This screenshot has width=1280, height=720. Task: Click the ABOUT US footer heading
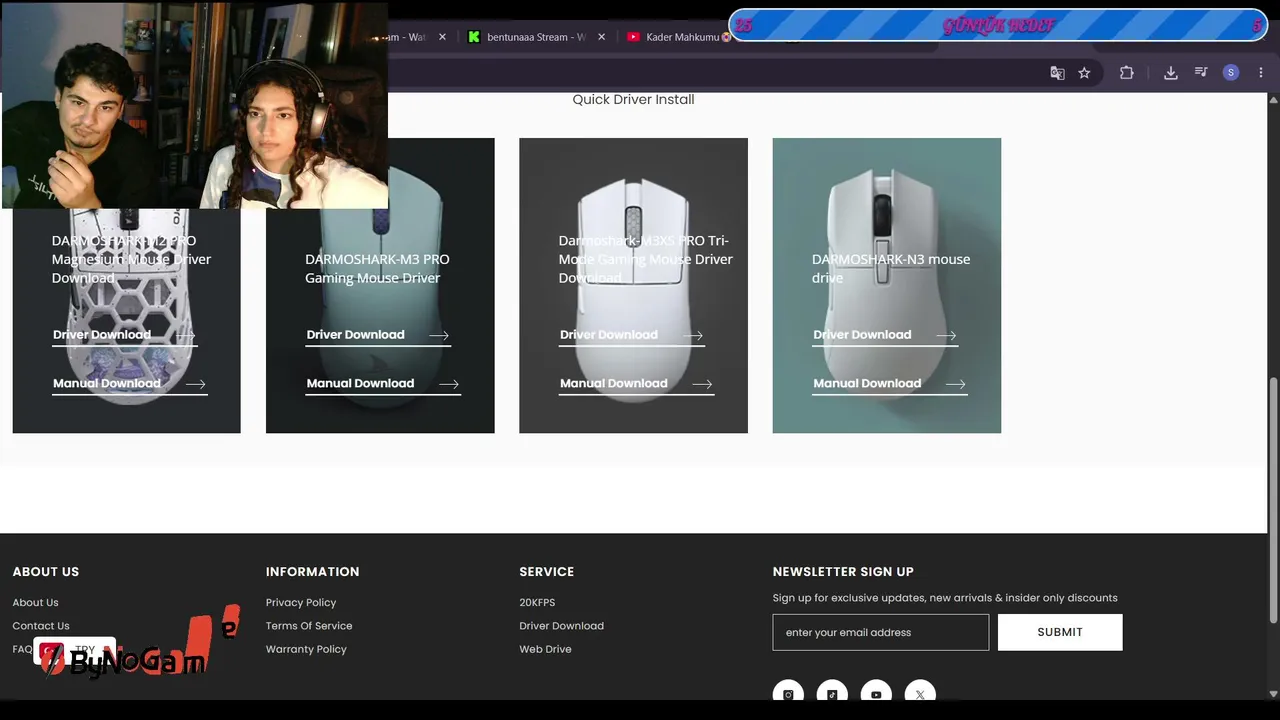pos(46,572)
